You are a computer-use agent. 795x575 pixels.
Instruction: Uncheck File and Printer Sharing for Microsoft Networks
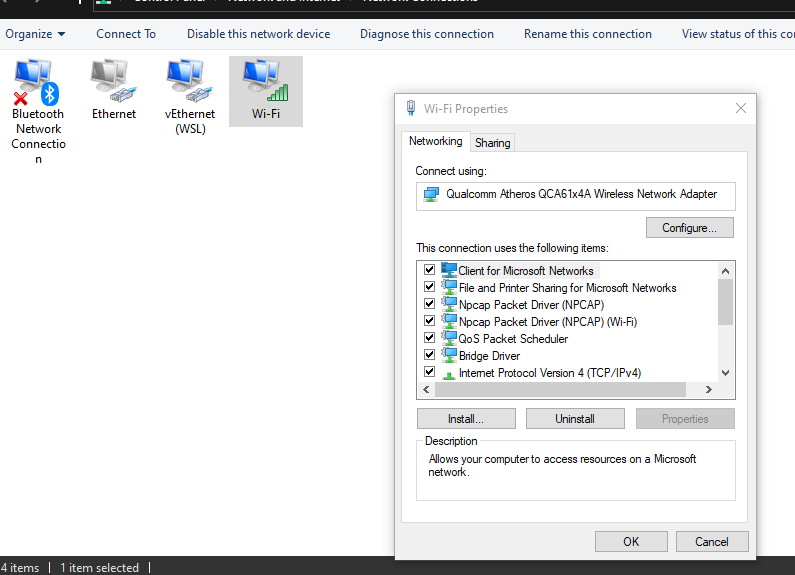coord(429,287)
